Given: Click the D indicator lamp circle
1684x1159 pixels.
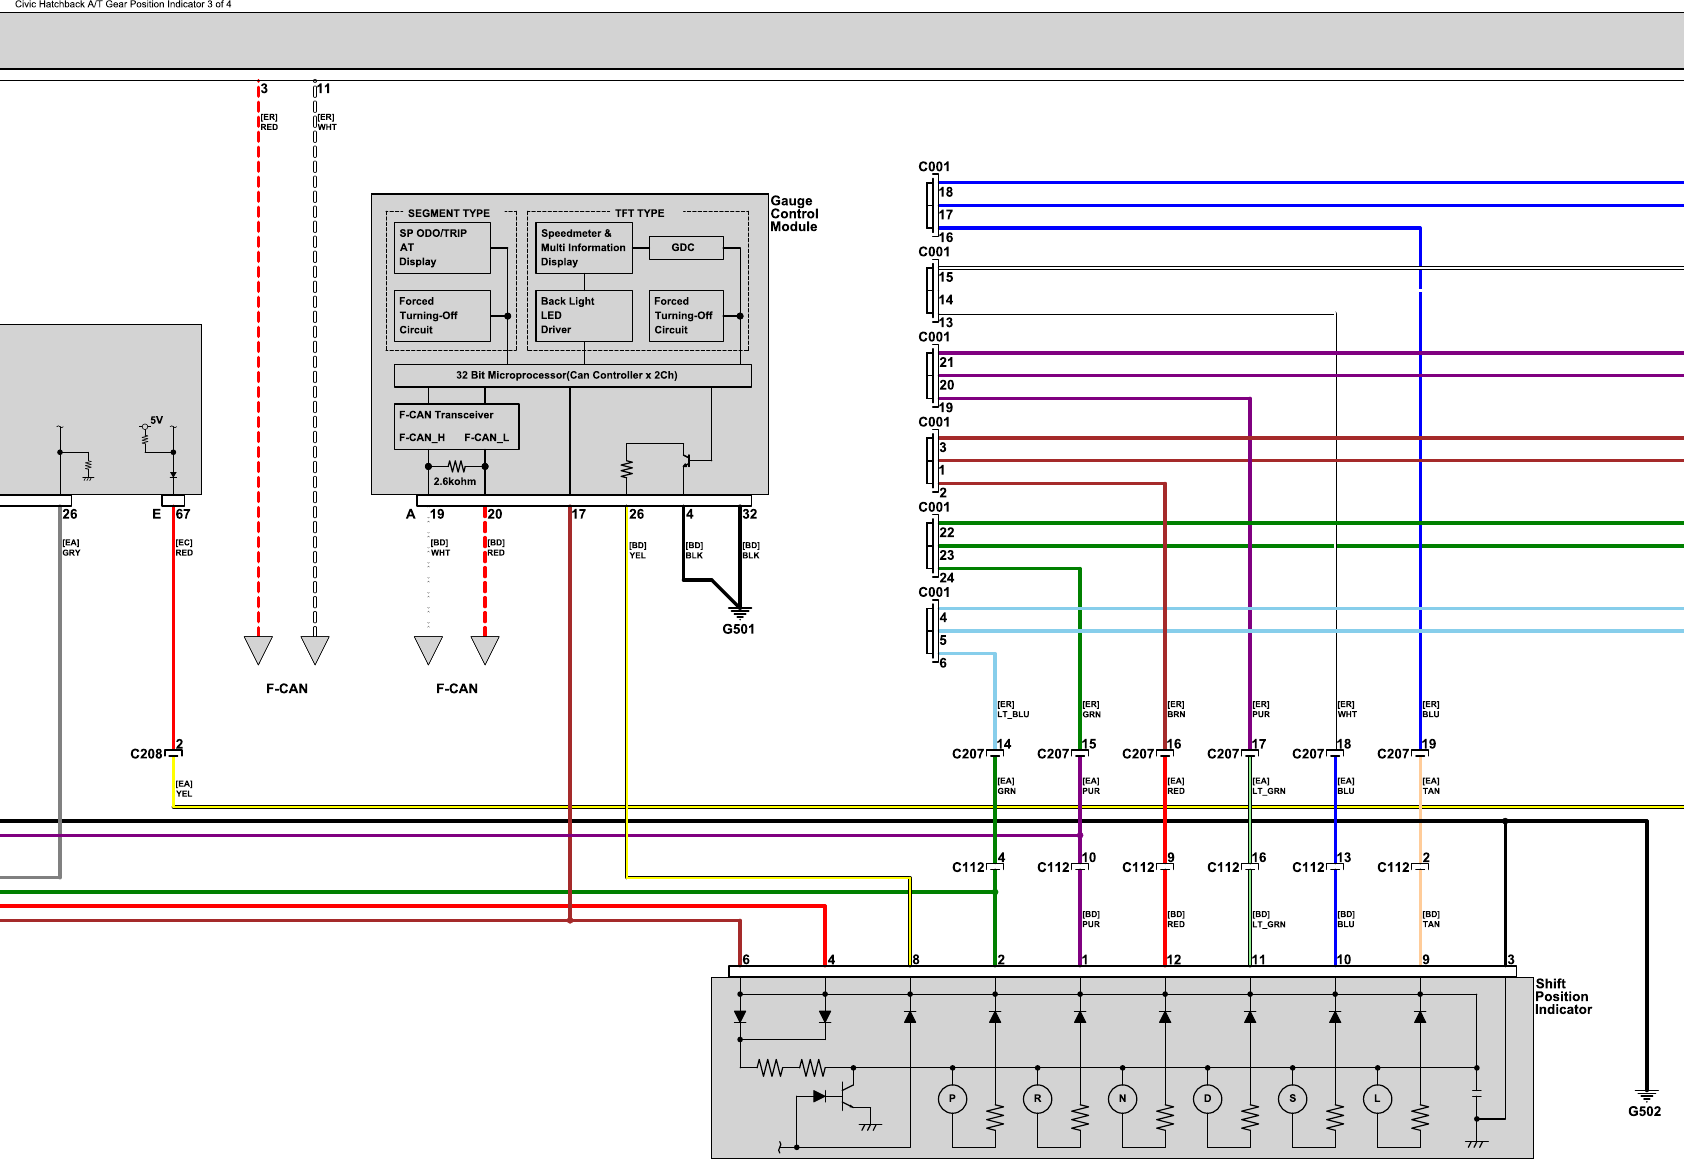Looking at the screenshot, I should (1207, 1099).
